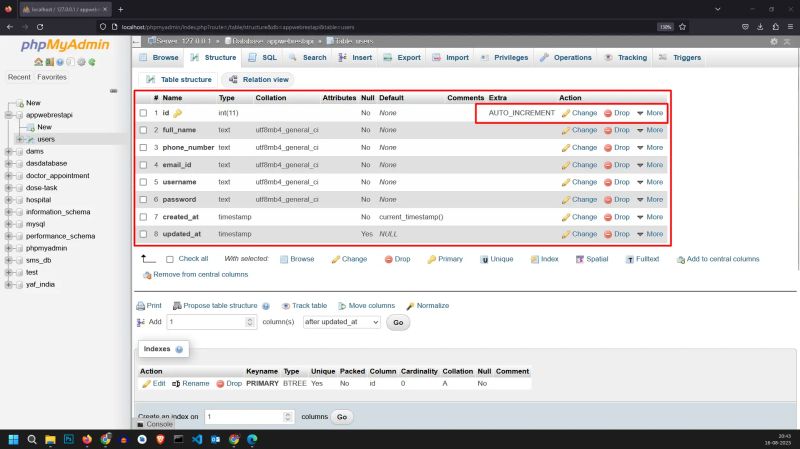Click the browser bookmark star icon
800x449 pixels.
(683, 27)
